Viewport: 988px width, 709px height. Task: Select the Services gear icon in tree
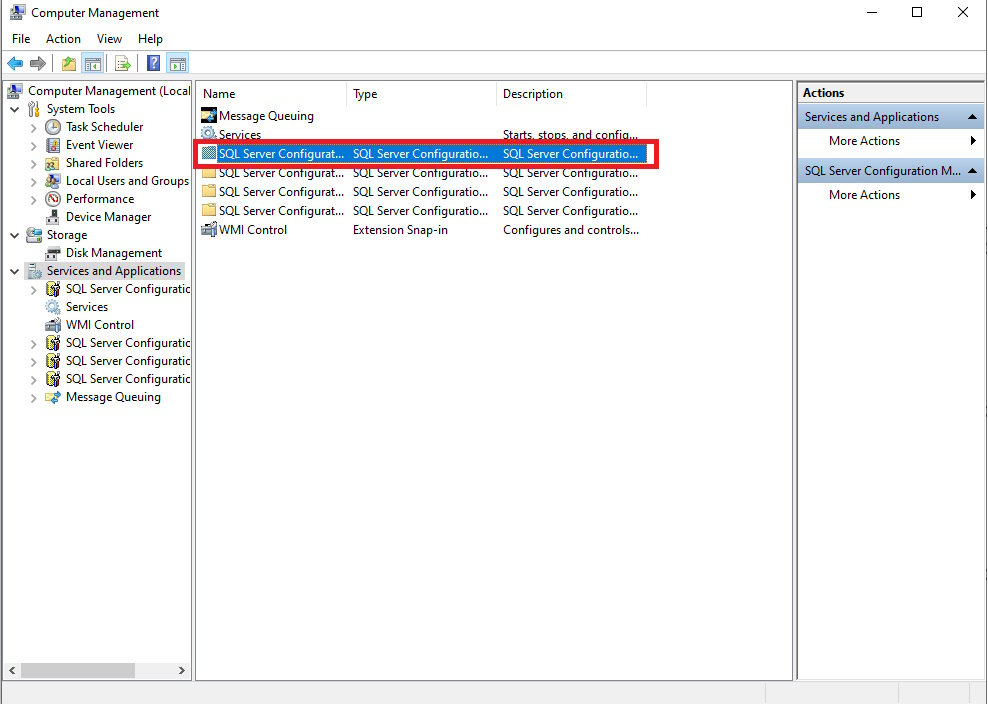click(x=53, y=307)
